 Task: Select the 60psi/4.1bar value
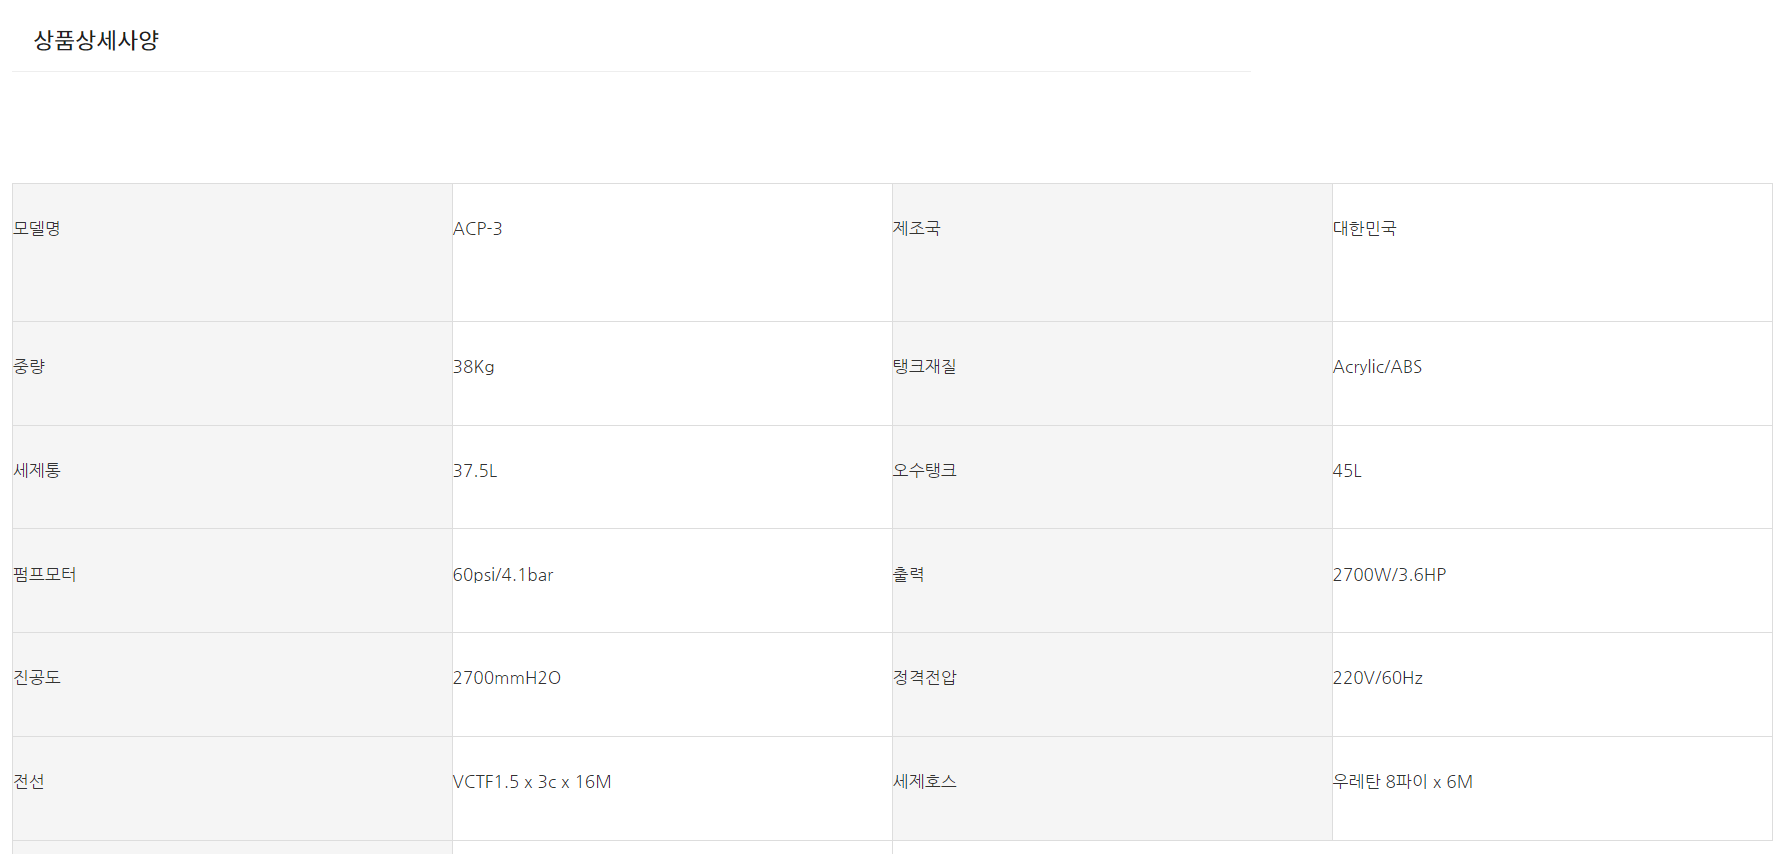[x=503, y=574]
